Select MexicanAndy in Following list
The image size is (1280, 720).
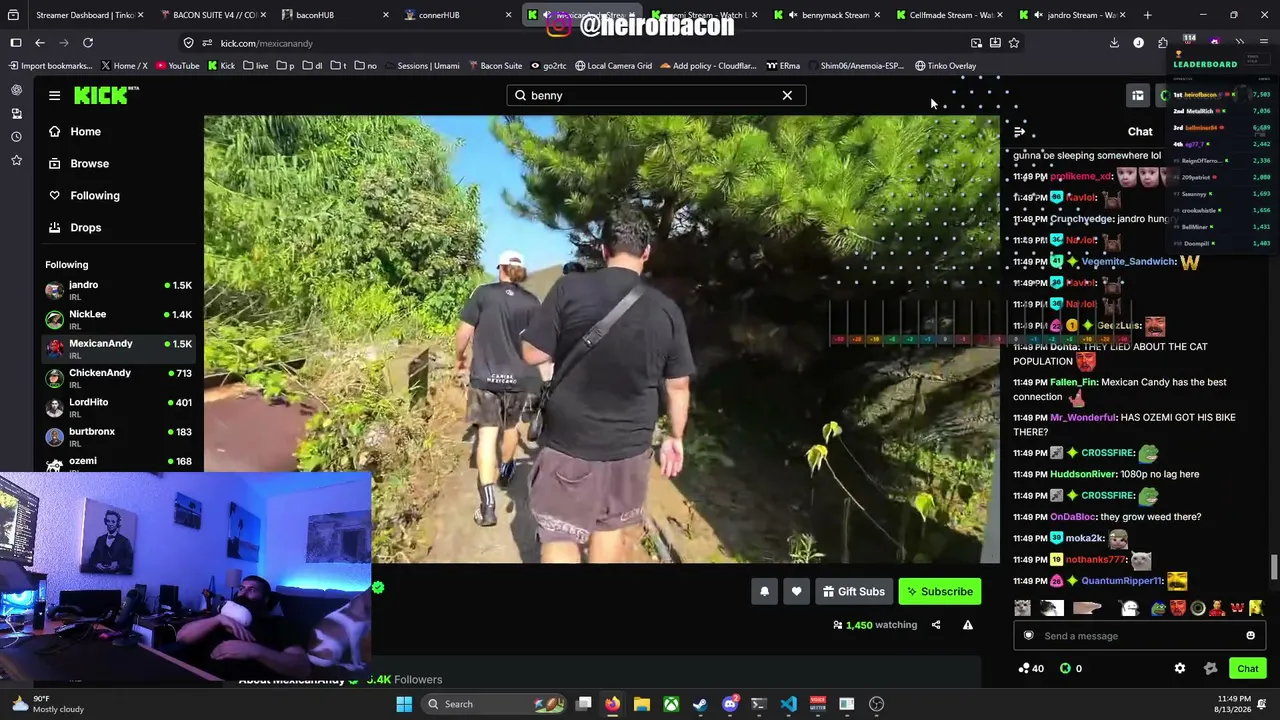click(118, 348)
